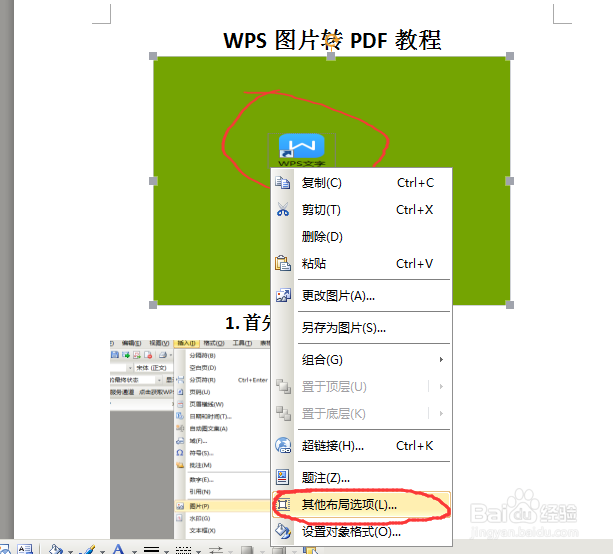Screen dimensions: 613x554
Task: Click the picture's bottom-right resize handle
Action: (510, 305)
